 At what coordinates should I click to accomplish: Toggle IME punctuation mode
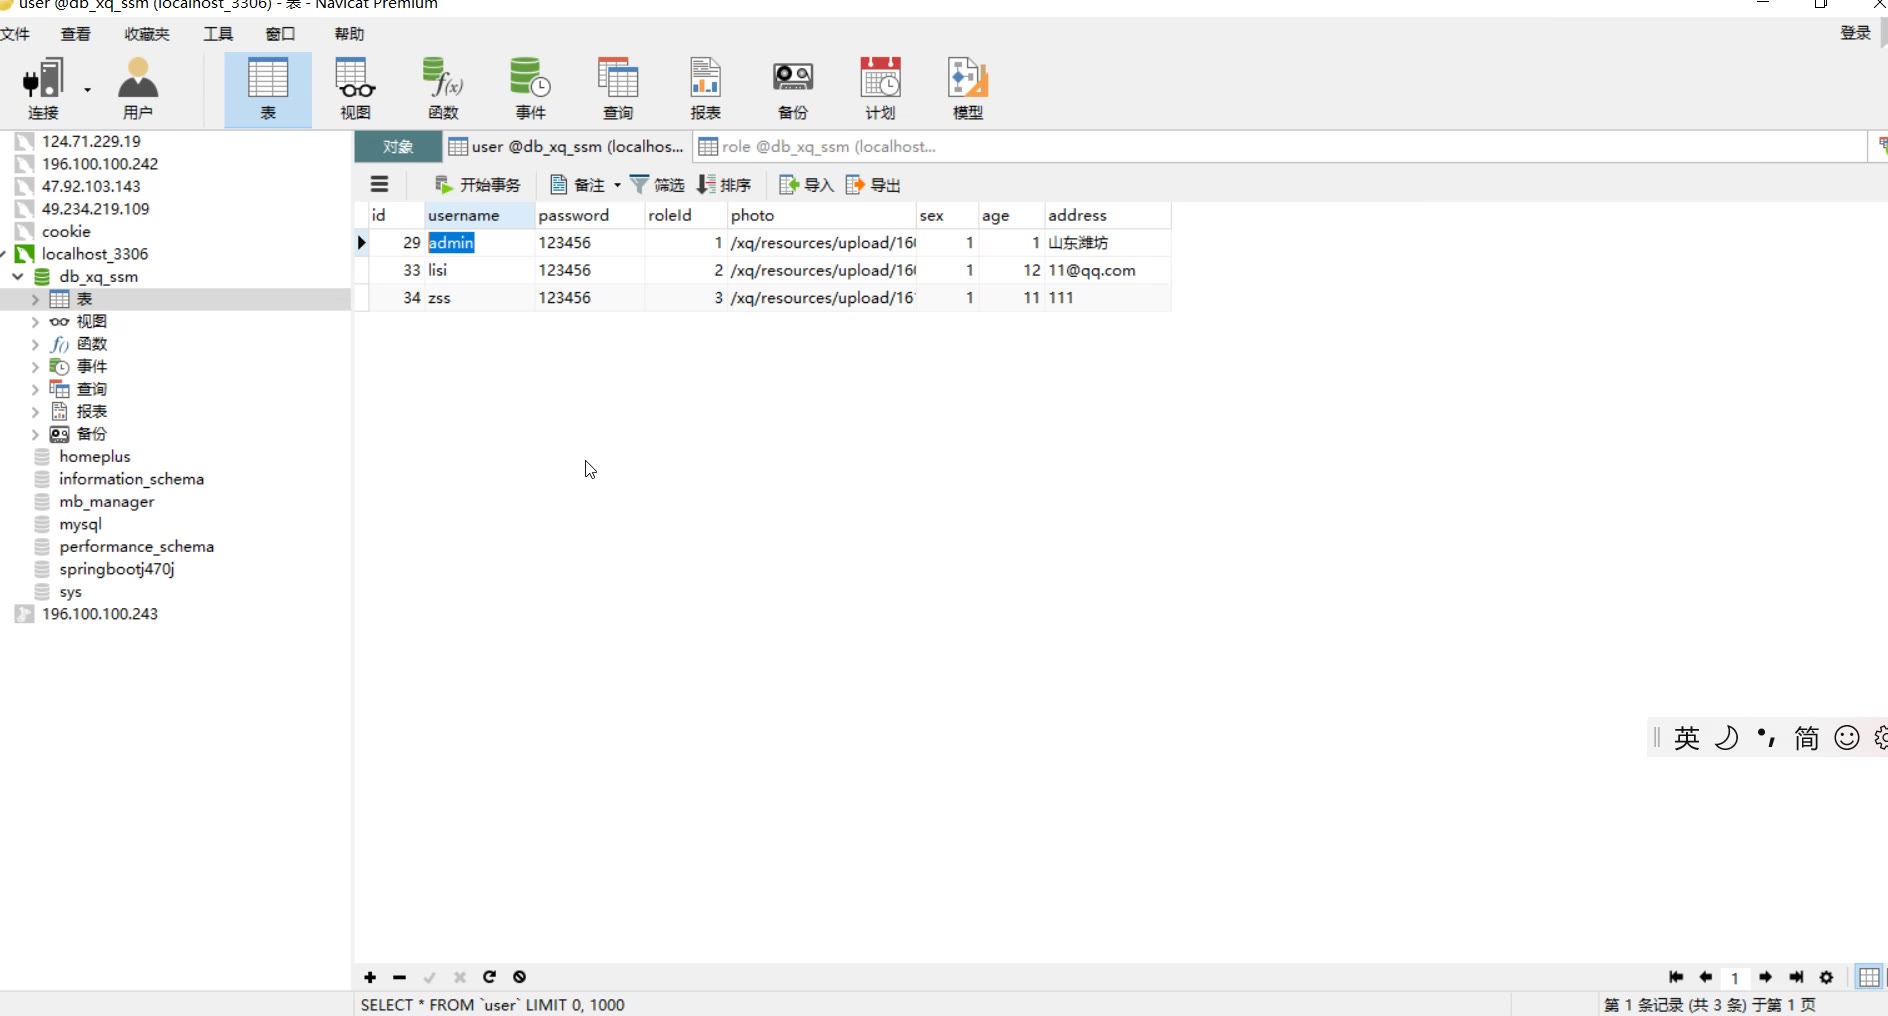tap(1766, 738)
